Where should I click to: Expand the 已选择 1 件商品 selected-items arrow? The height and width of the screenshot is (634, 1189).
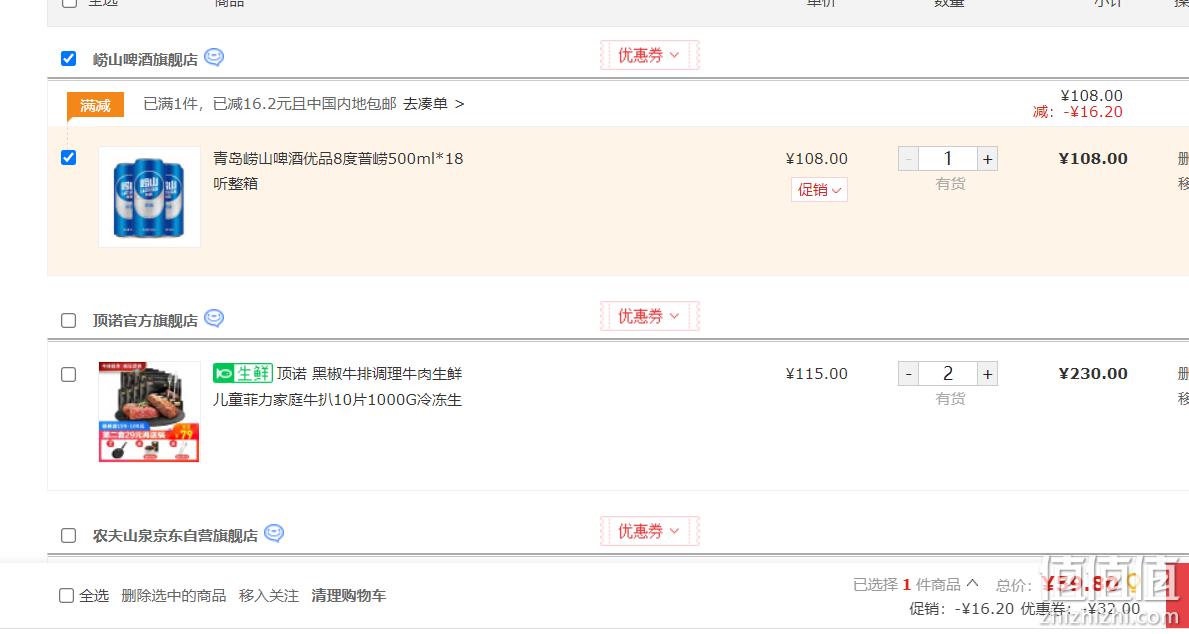[972, 584]
